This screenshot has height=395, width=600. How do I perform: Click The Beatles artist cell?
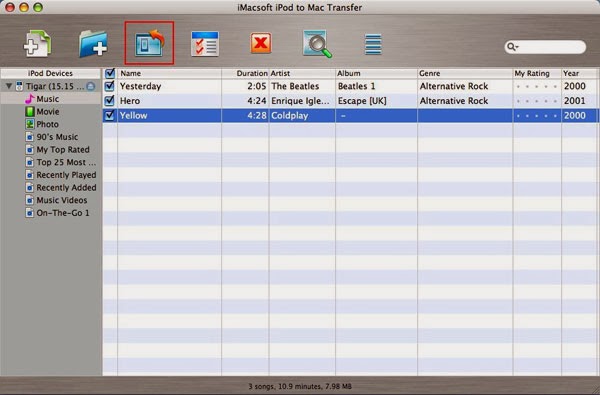point(295,86)
